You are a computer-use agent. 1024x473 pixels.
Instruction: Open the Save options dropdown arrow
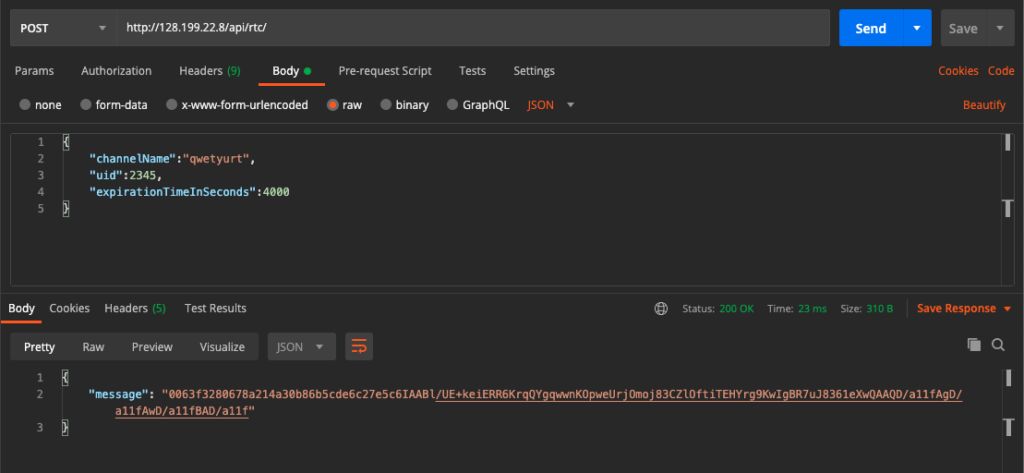tap(1000, 28)
